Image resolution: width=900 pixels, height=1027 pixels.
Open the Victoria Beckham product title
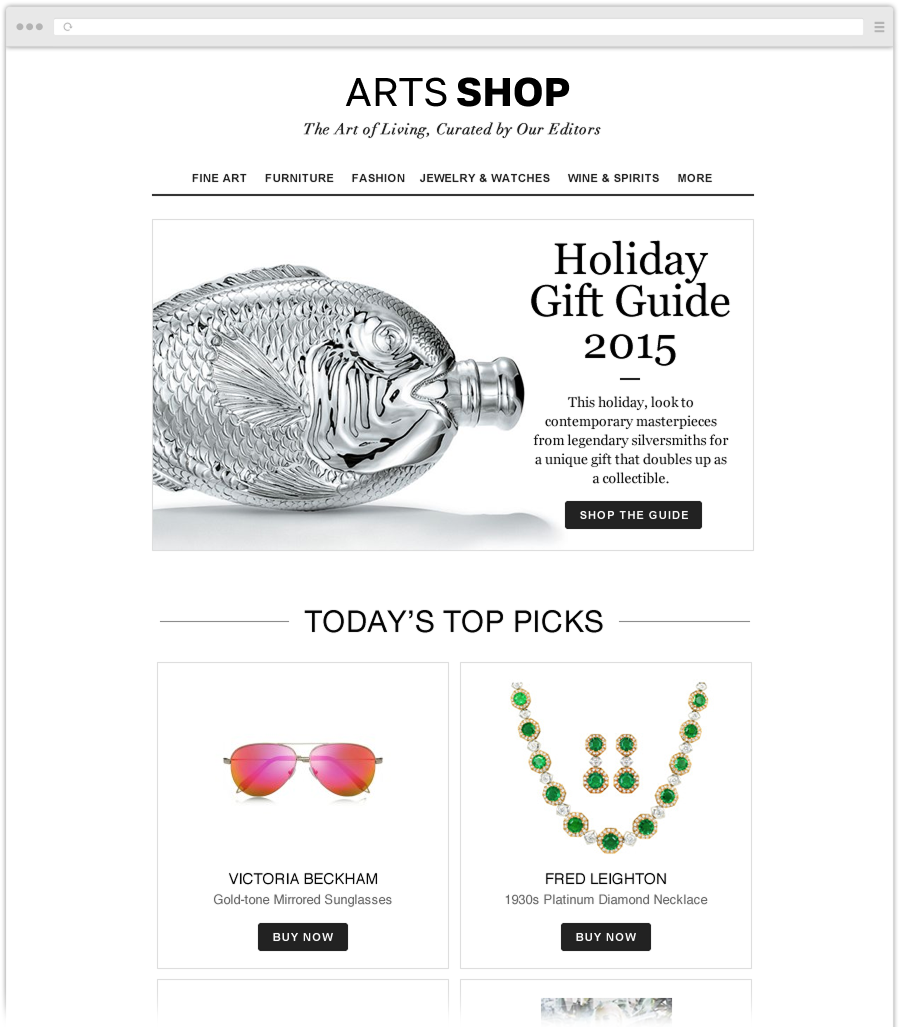[303, 878]
